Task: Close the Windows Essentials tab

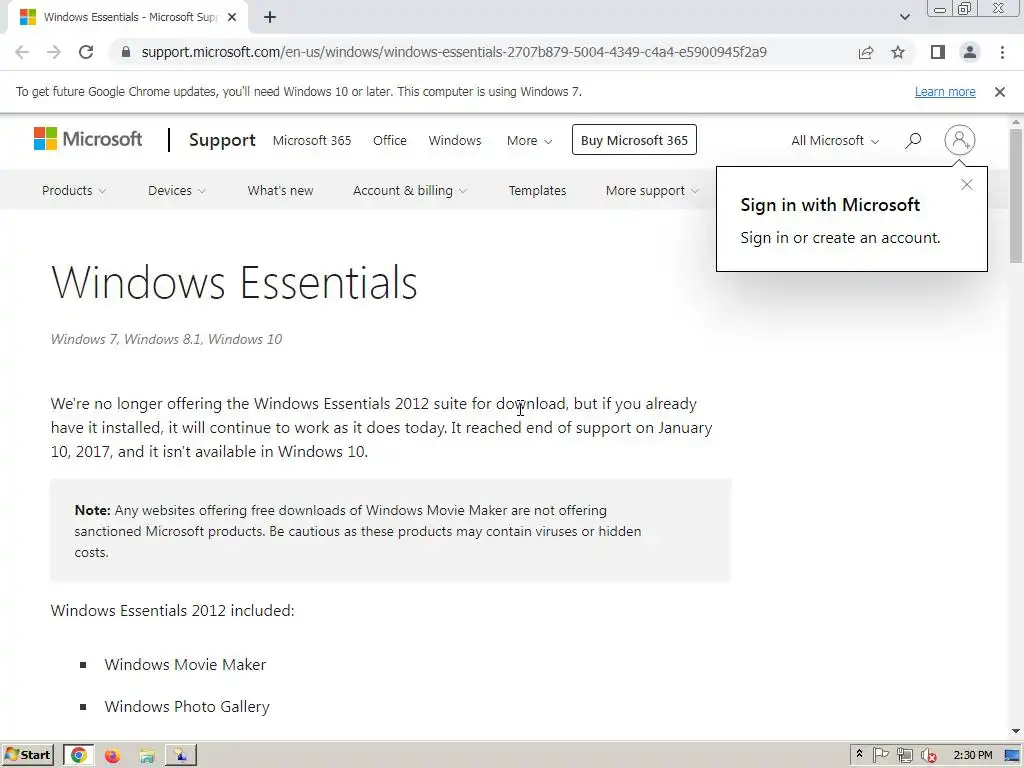Action: click(x=232, y=18)
